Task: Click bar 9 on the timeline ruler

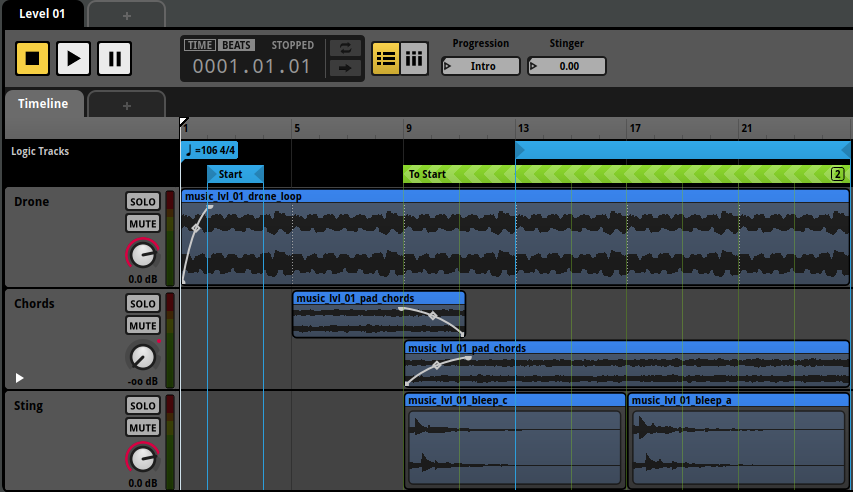Action: pyautogui.click(x=409, y=128)
